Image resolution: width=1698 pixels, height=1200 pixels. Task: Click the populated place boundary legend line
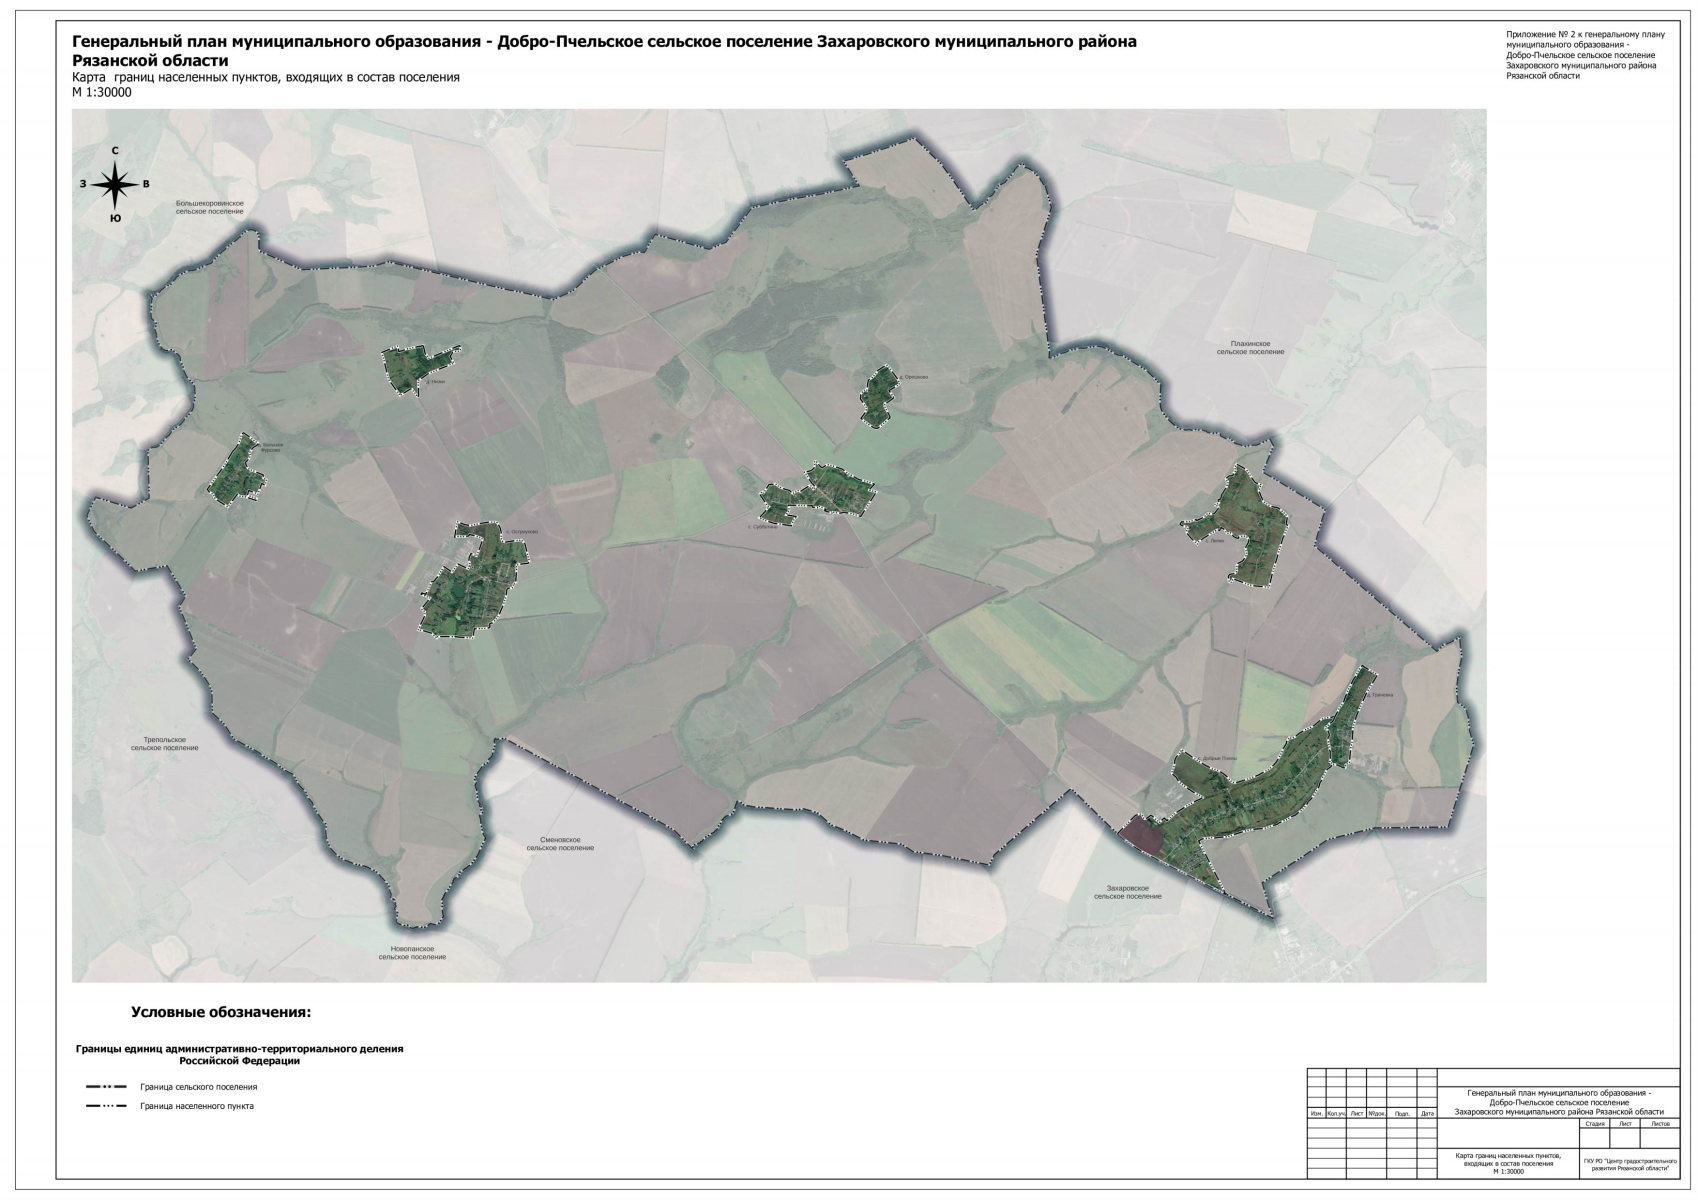(x=106, y=1106)
